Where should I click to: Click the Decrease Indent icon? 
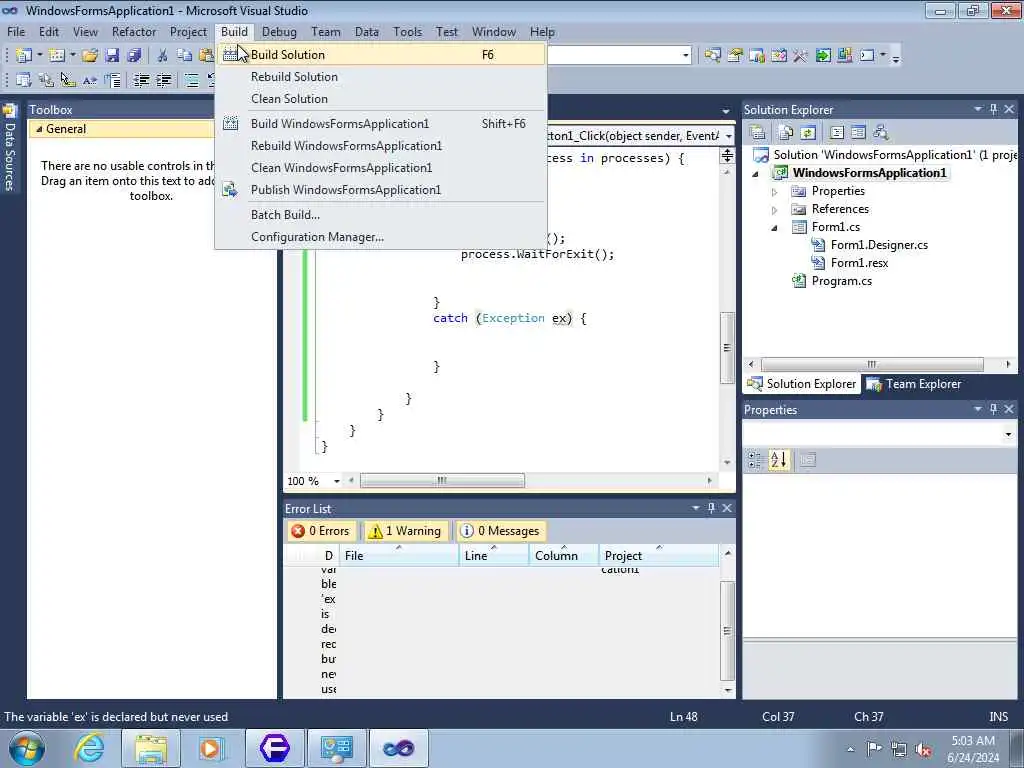point(141,80)
